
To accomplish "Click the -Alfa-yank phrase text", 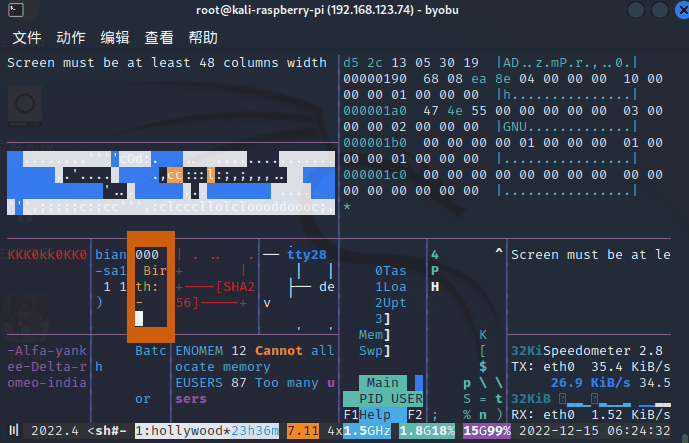I will (47, 351).
